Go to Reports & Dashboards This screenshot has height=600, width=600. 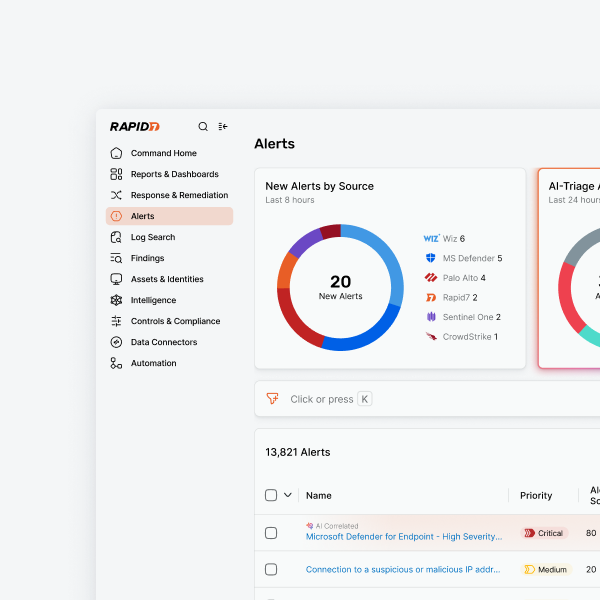coord(170,174)
